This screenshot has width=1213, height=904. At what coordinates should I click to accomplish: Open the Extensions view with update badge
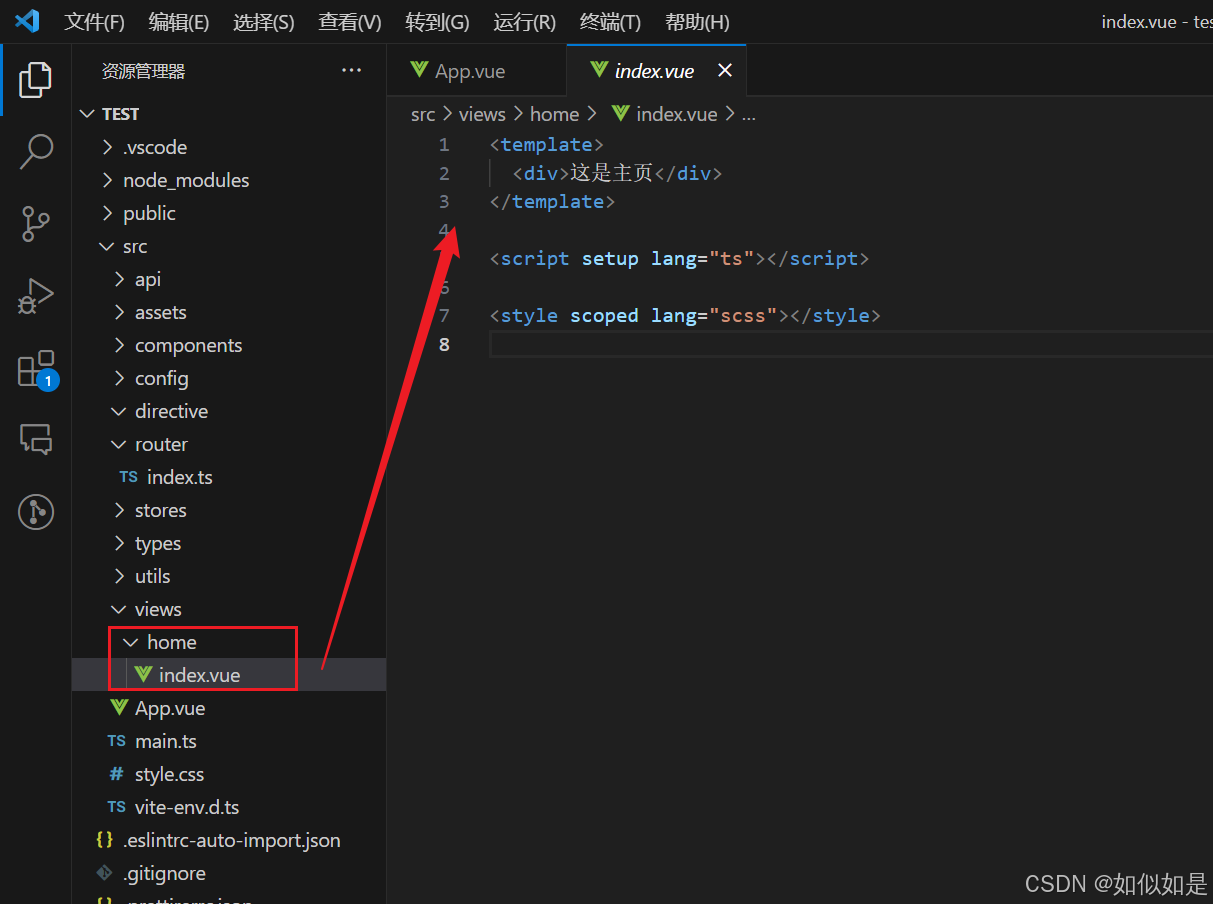pos(37,369)
